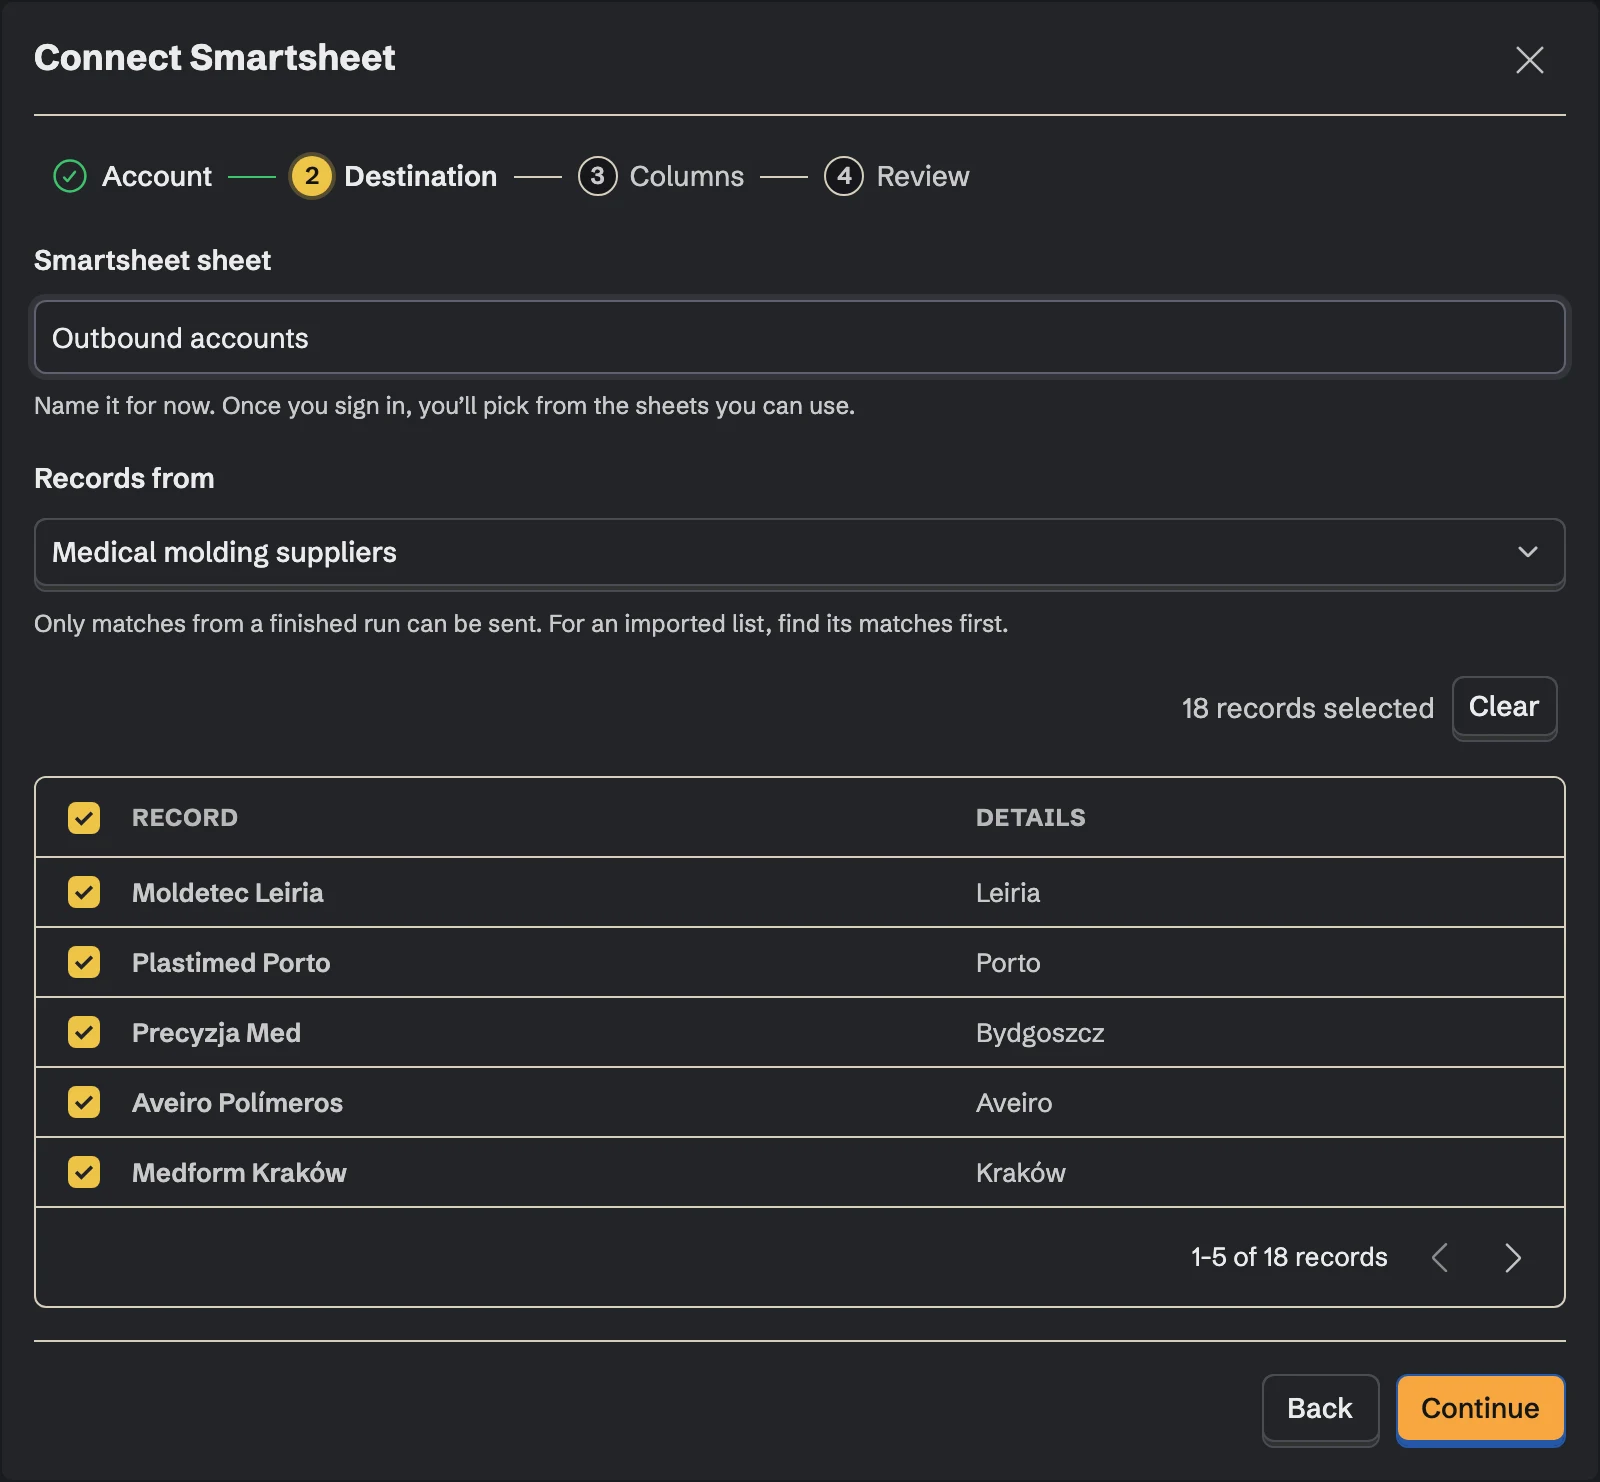Click the Back button
The height and width of the screenshot is (1482, 1600).
pos(1320,1408)
